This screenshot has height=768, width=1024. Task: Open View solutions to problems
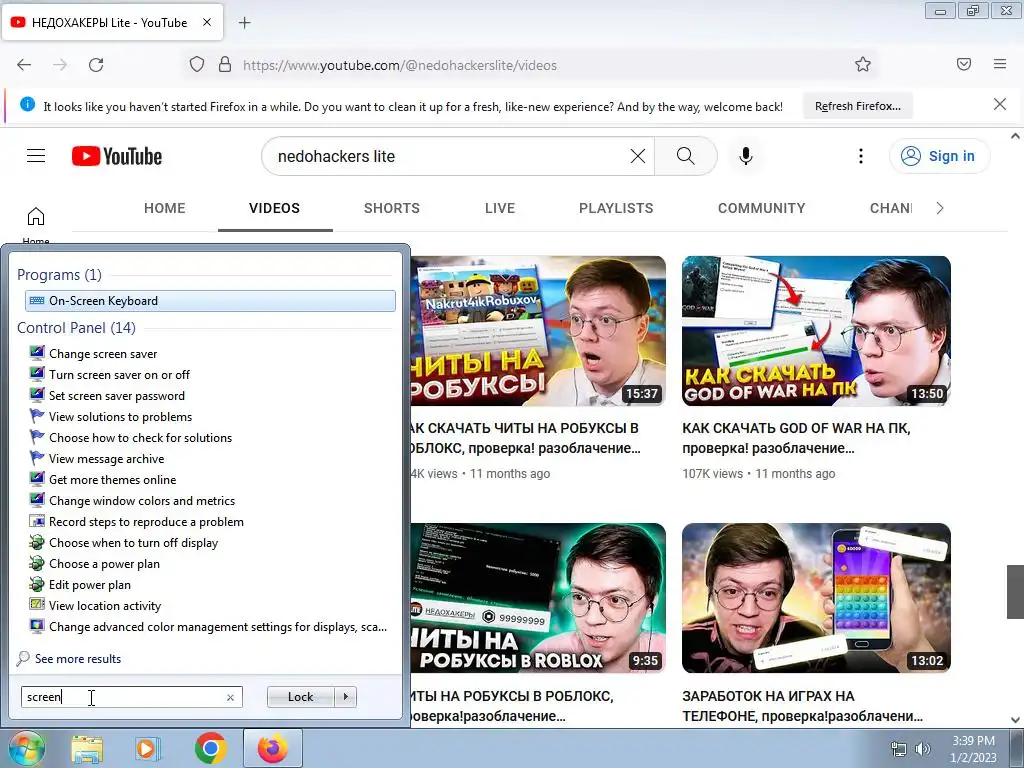tap(120, 417)
